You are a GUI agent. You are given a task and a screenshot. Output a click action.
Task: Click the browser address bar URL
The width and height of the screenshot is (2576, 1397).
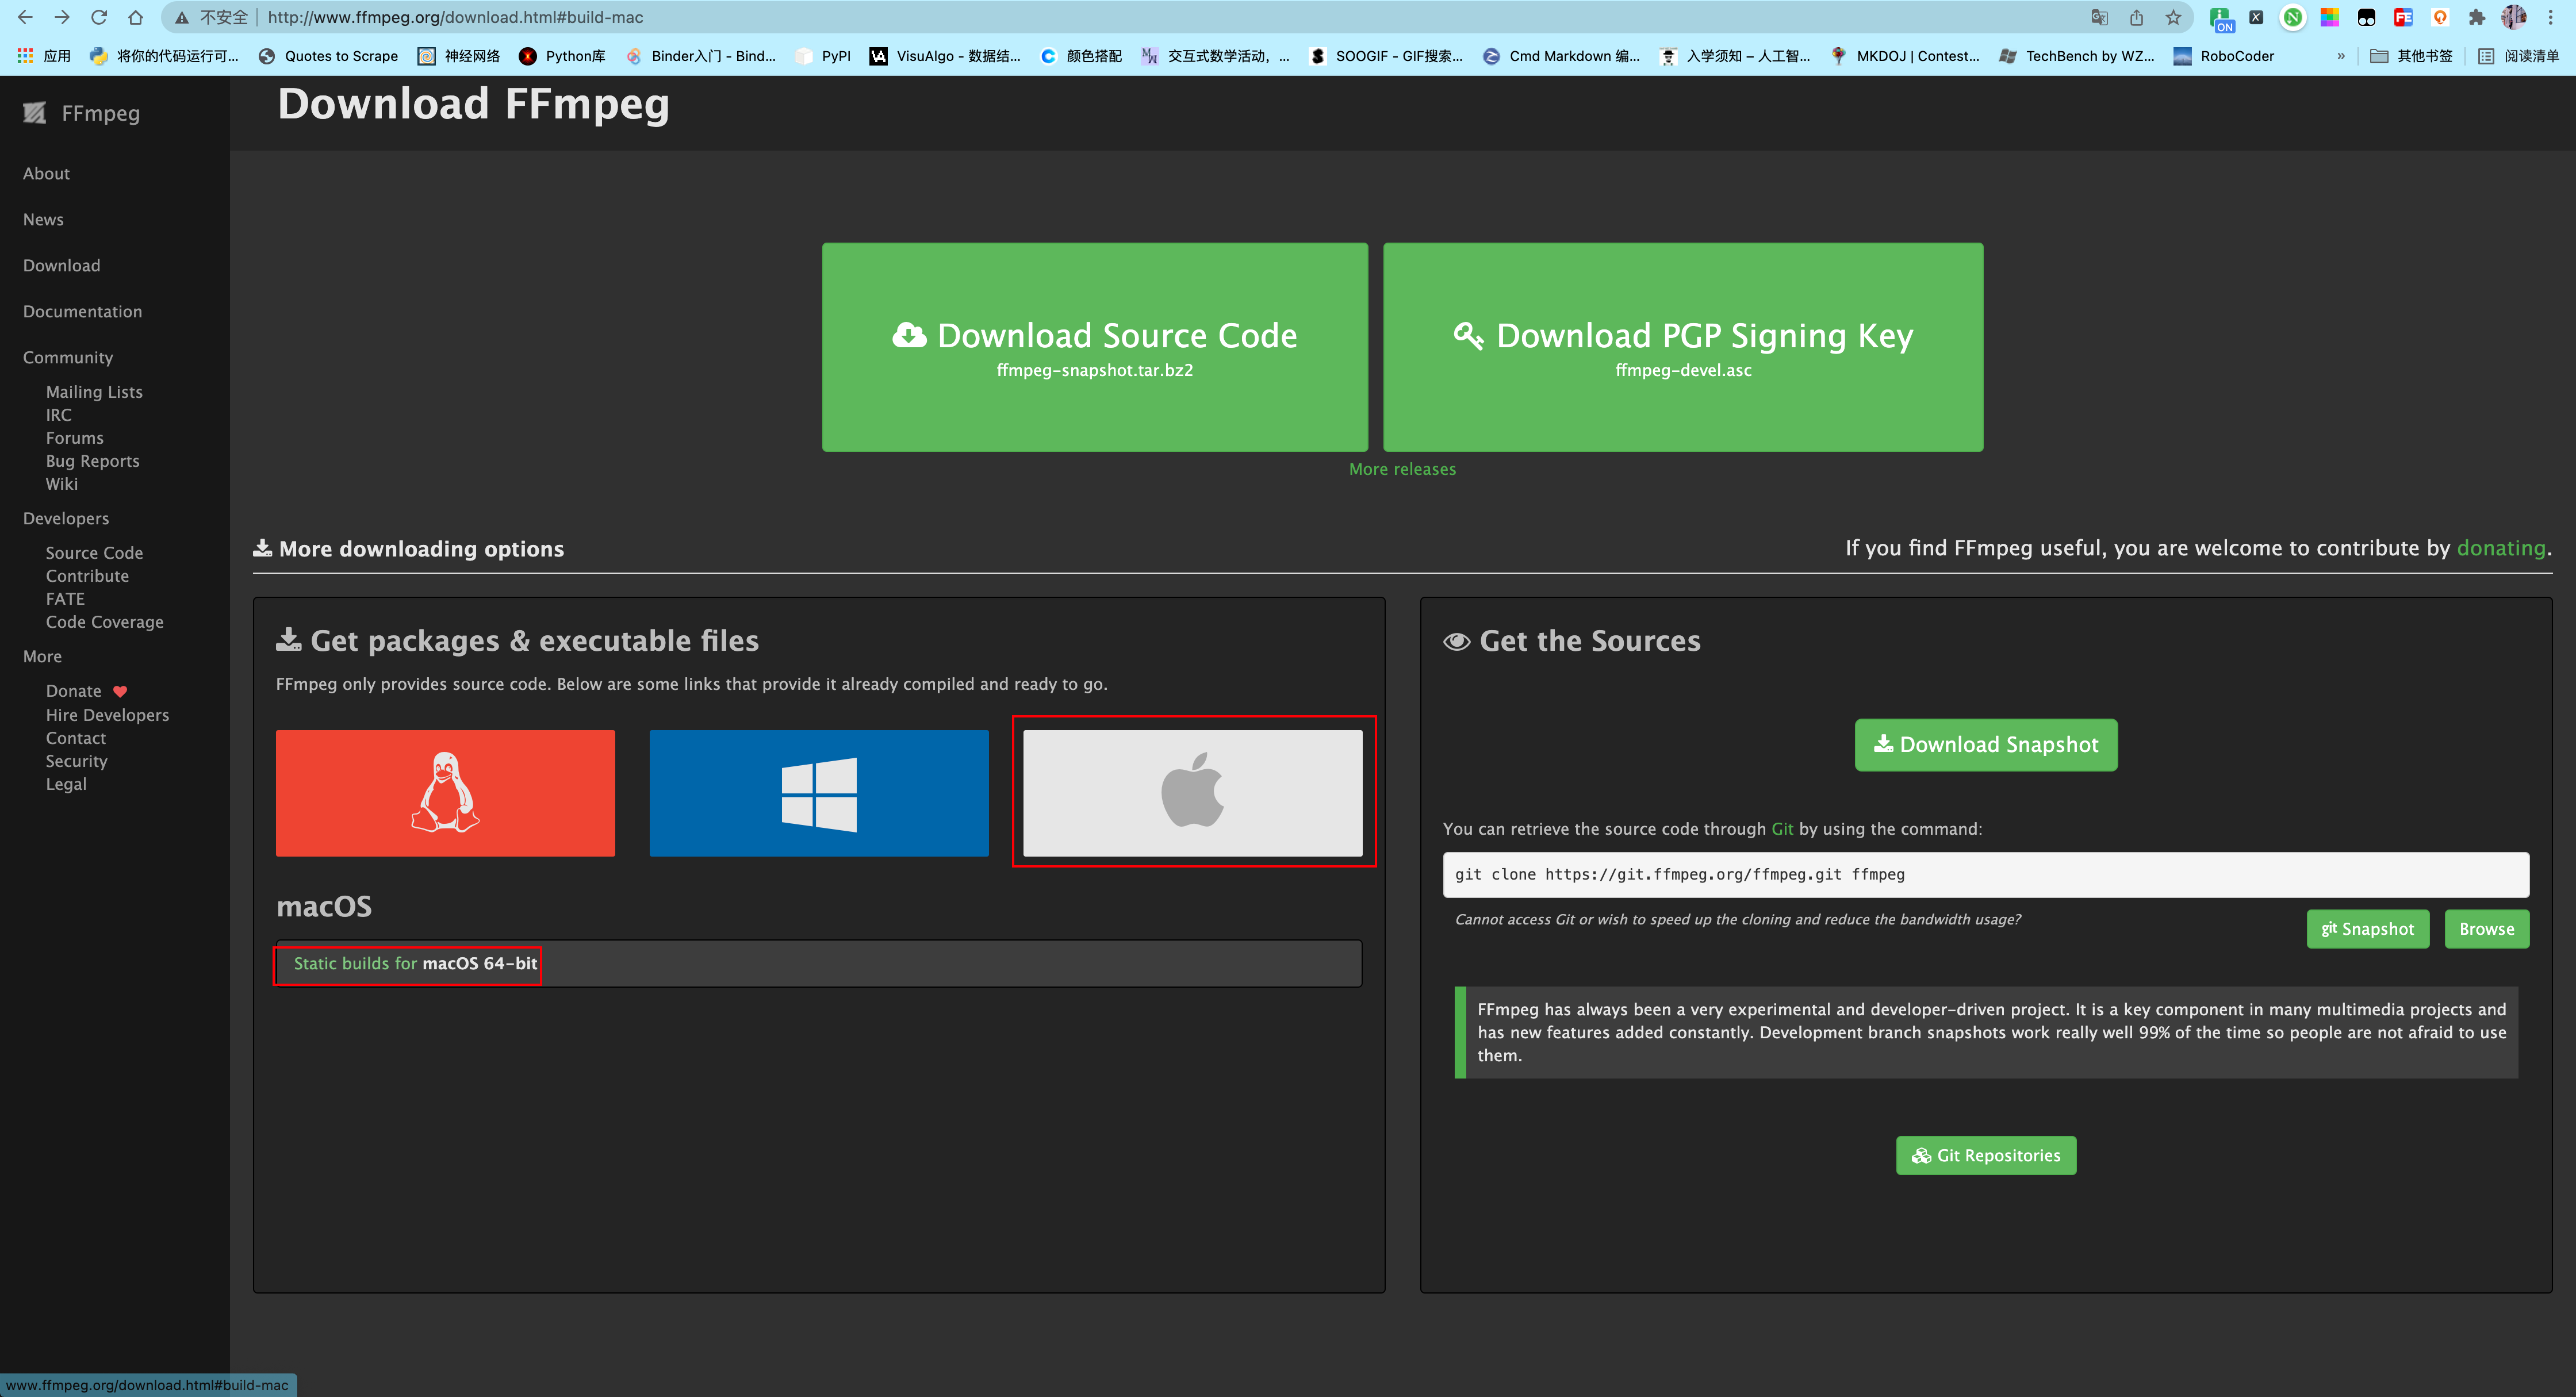pyautogui.click(x=455, y=17)
